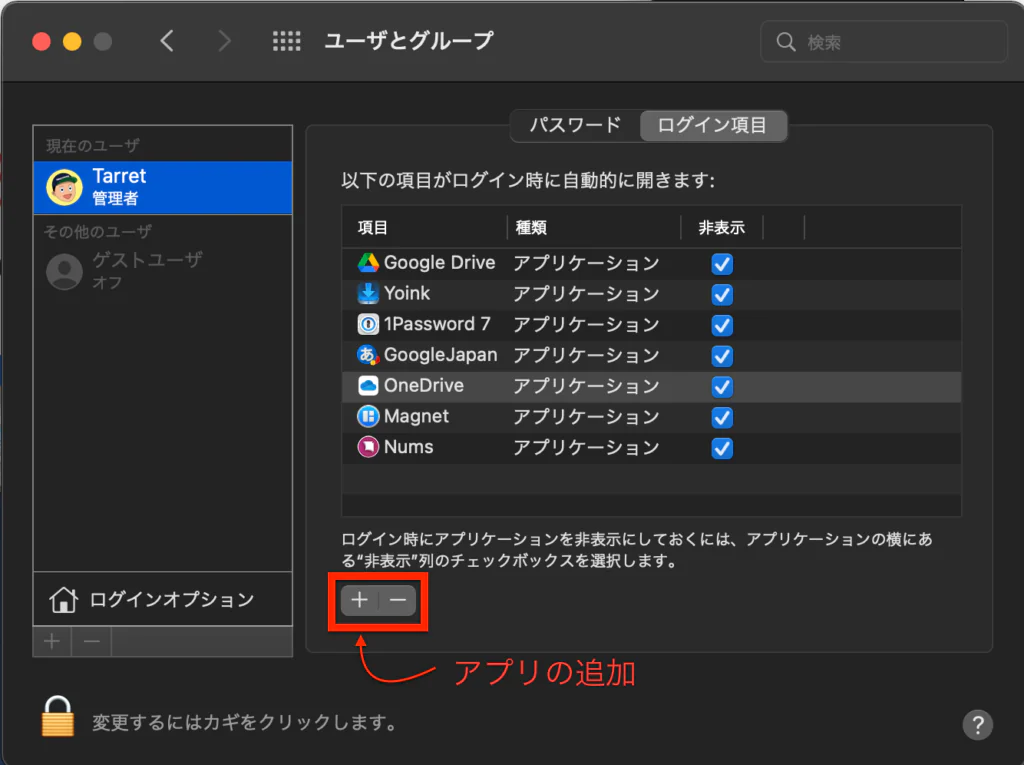Remove selected login item with minus button
Screen dimensions: 1024x765
pos(398,600)
